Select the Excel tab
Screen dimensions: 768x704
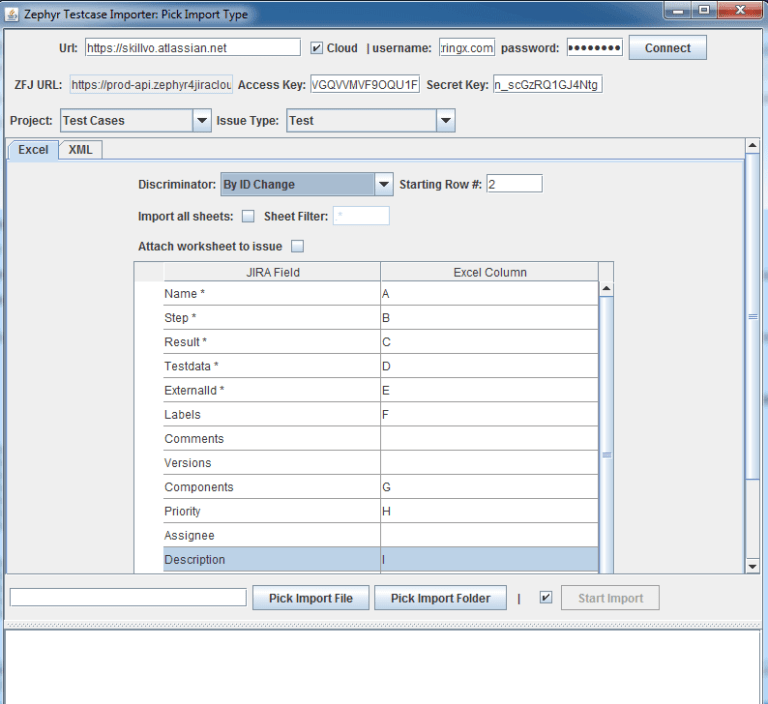(33, 150)
